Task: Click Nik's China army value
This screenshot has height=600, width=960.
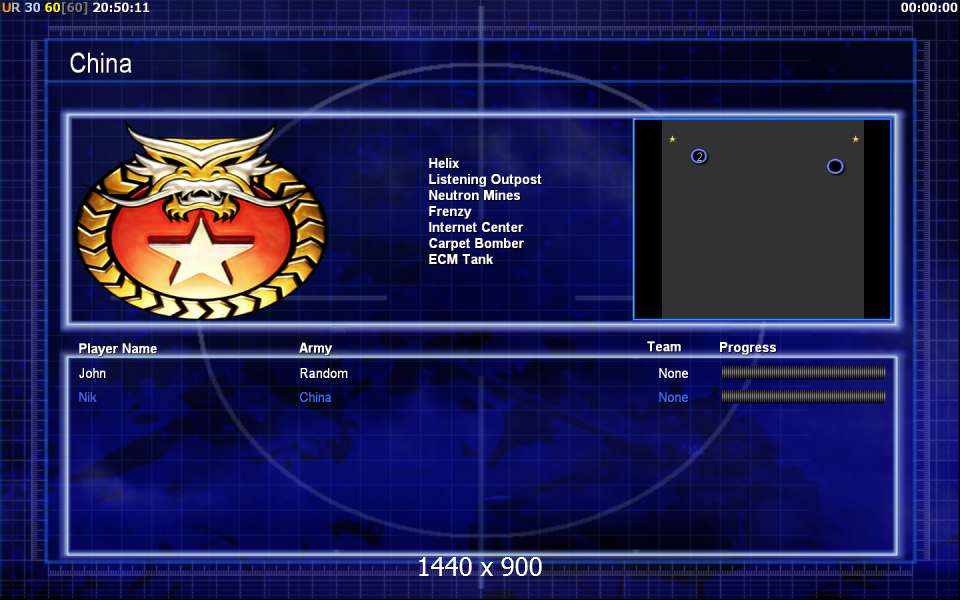Action: click(x=315, y=397)
